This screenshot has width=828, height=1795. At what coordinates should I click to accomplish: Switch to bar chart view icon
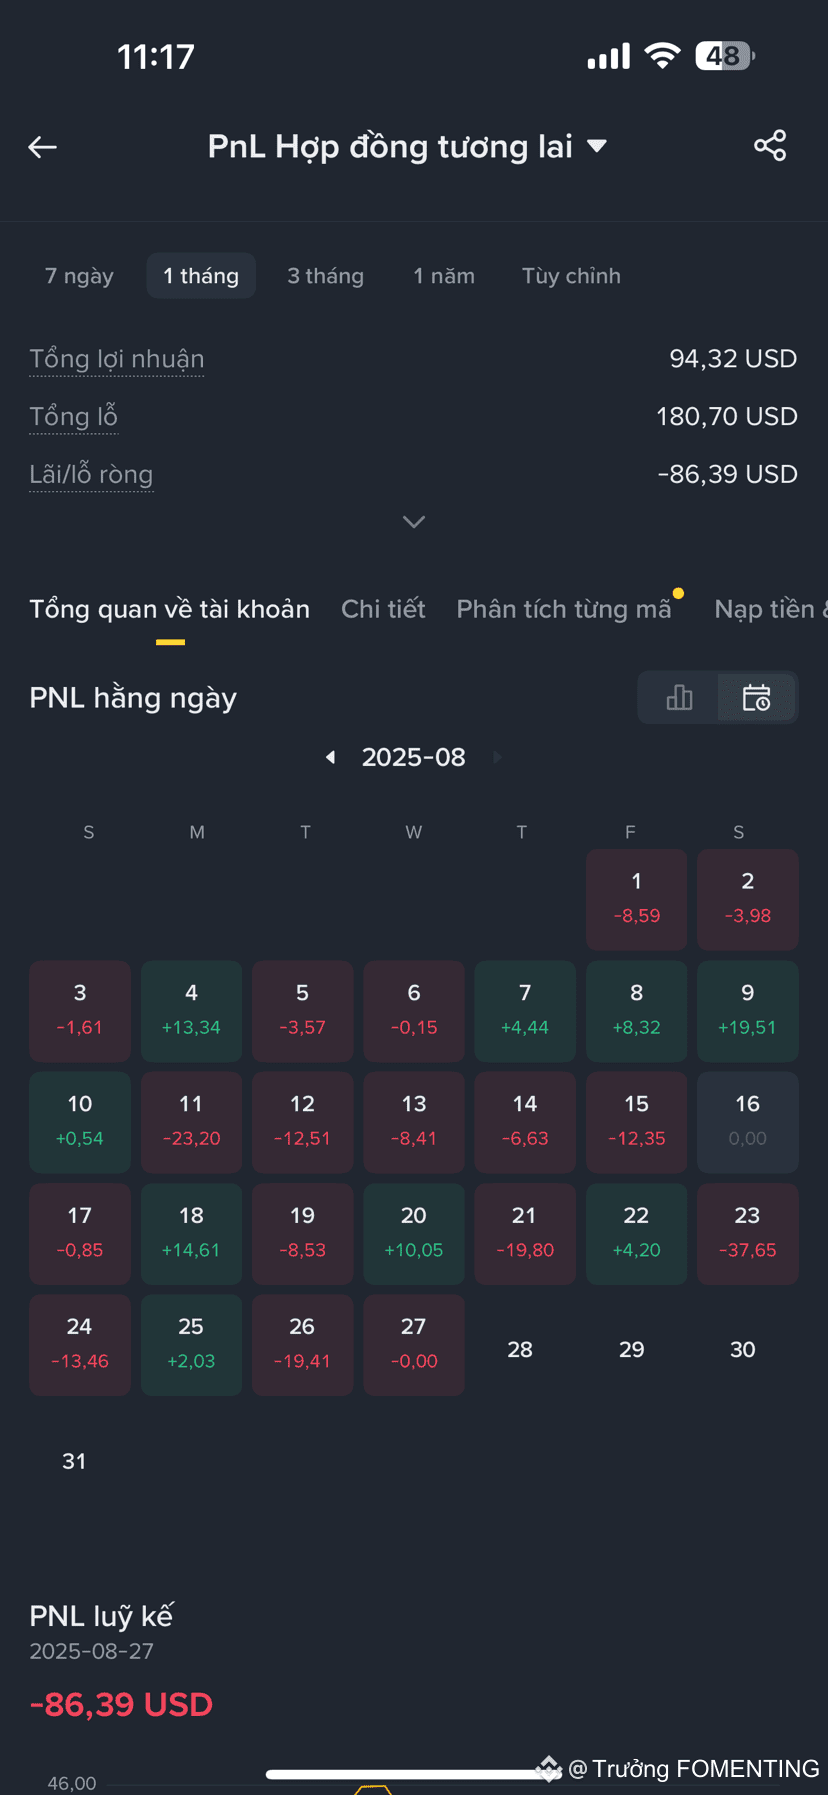pyautogui.click(x=679, y=697)
